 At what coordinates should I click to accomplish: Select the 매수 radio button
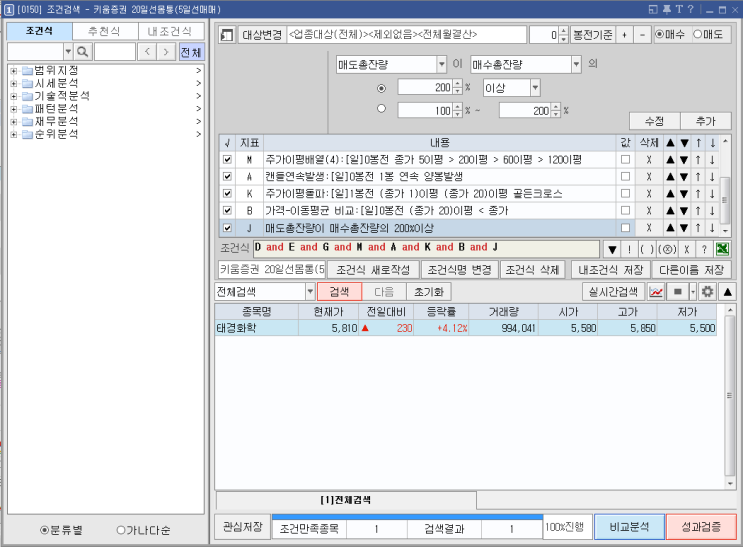coord(659,34)
